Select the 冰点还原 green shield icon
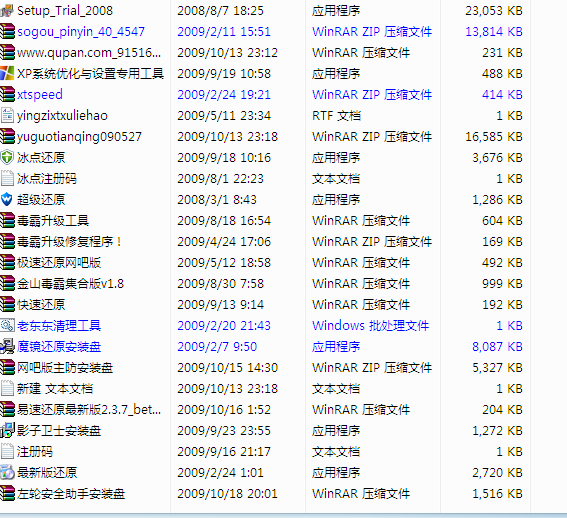Image resolution: width=567 pixels, height=518 pixels. [x=7, y=157]
